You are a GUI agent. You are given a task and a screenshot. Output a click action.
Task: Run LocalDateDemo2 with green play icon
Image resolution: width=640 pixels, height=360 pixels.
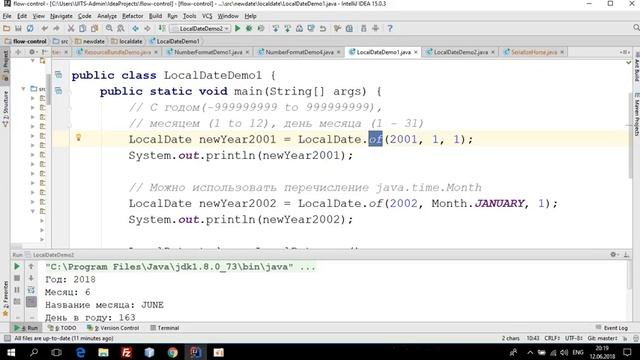(x=237, y=29)
